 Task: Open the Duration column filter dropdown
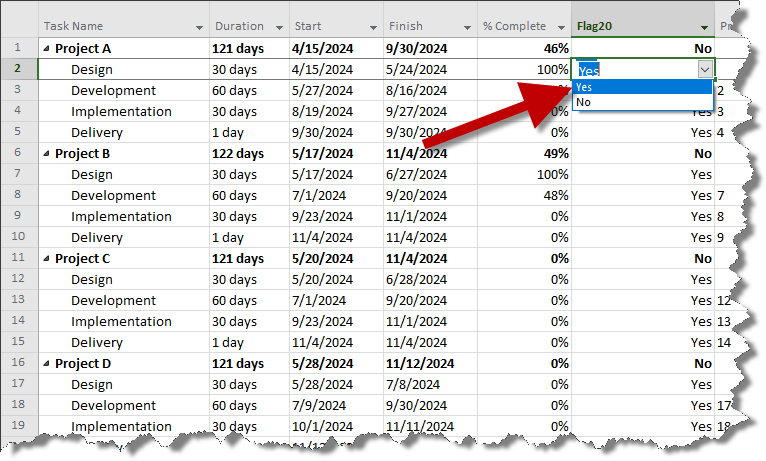(279, 27)
